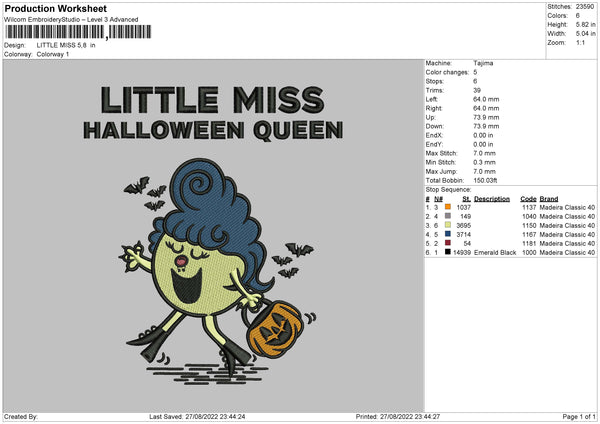Click the 'Page 1 of 1' indicator

[x=579, y=417]
